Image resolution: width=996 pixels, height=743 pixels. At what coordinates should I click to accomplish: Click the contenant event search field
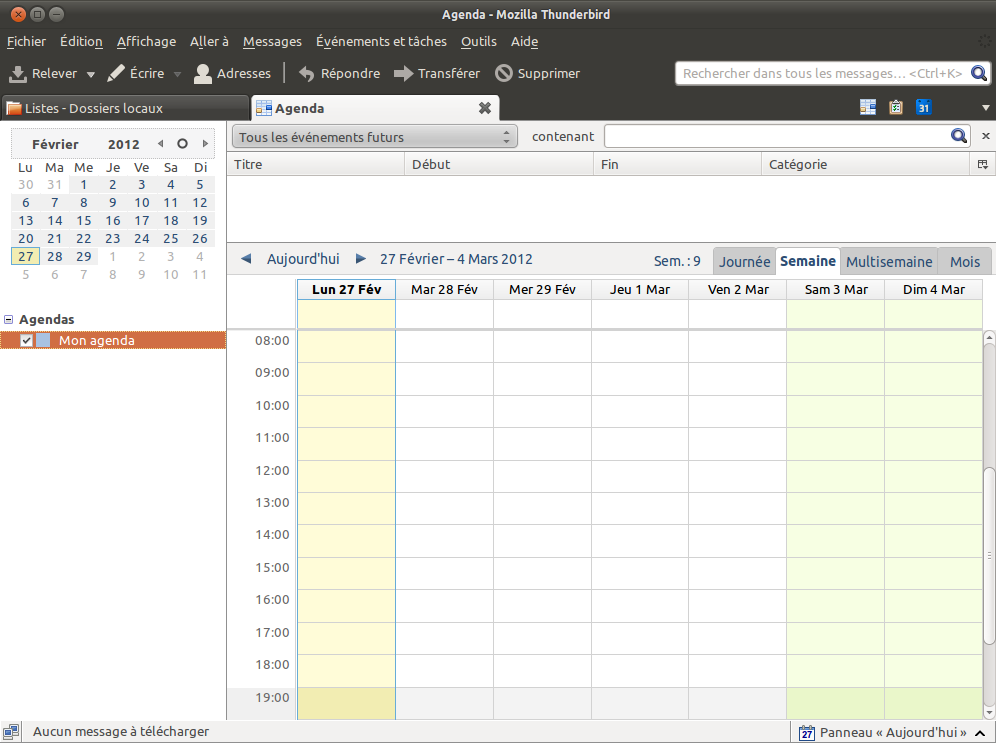pyautogui.click(x=776, y=136)
